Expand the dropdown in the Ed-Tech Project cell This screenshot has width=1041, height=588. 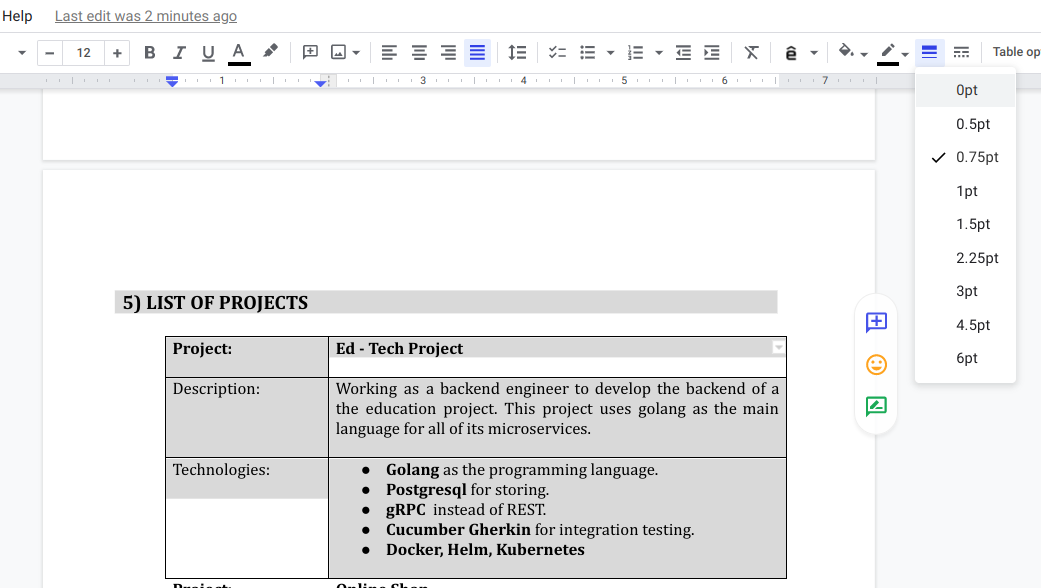(779, 347)
